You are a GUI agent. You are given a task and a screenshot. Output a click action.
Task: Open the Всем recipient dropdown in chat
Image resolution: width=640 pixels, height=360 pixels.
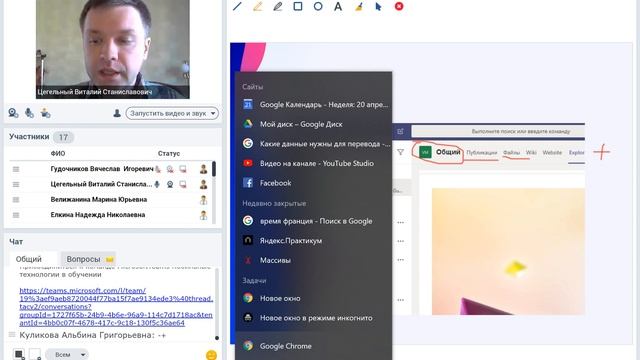[67, 354]
